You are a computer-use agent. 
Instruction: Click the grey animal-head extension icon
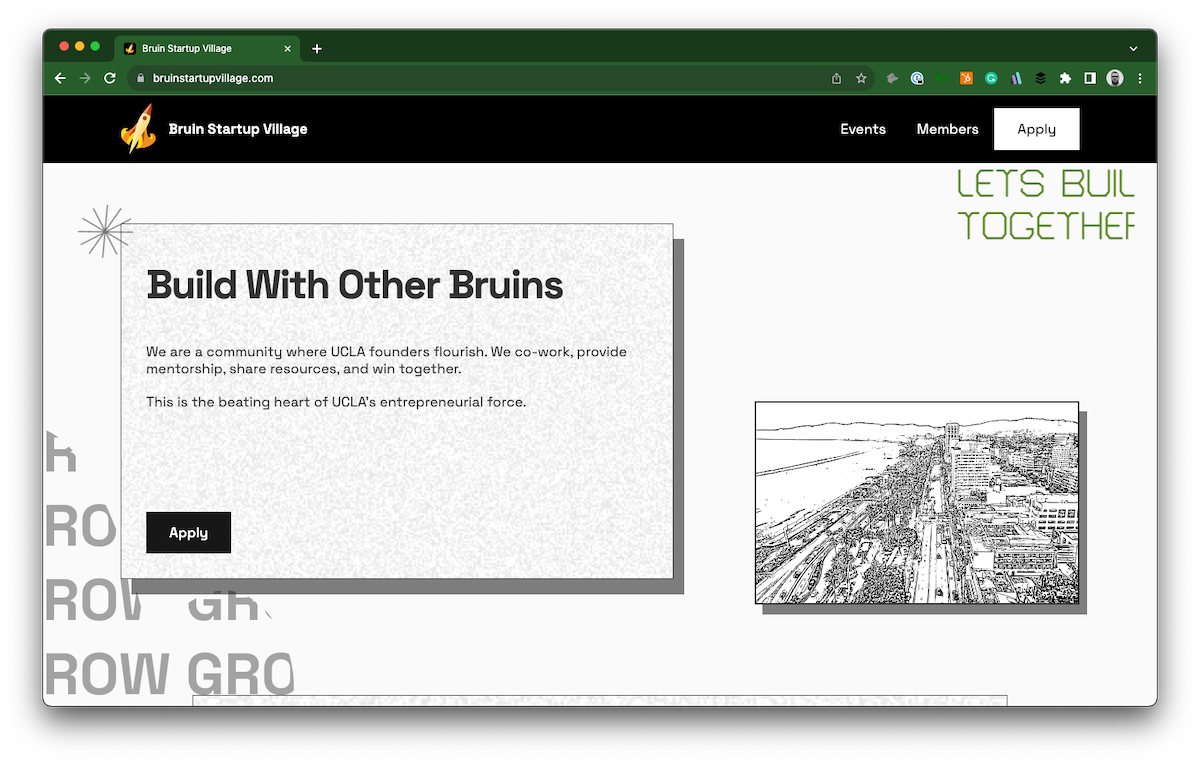click(892, 78)
